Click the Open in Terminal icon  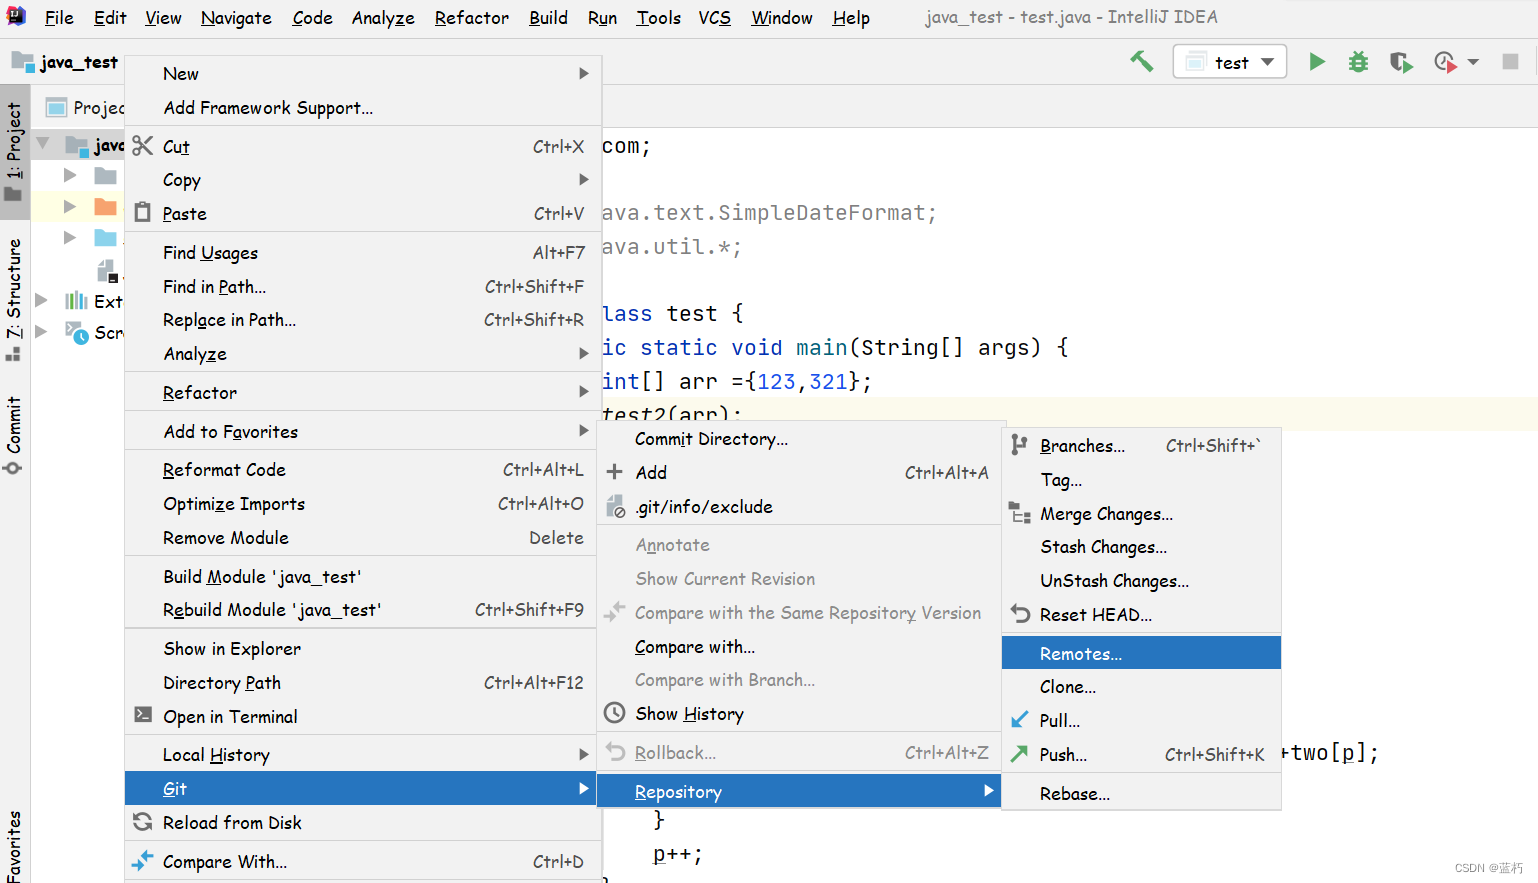143,716
